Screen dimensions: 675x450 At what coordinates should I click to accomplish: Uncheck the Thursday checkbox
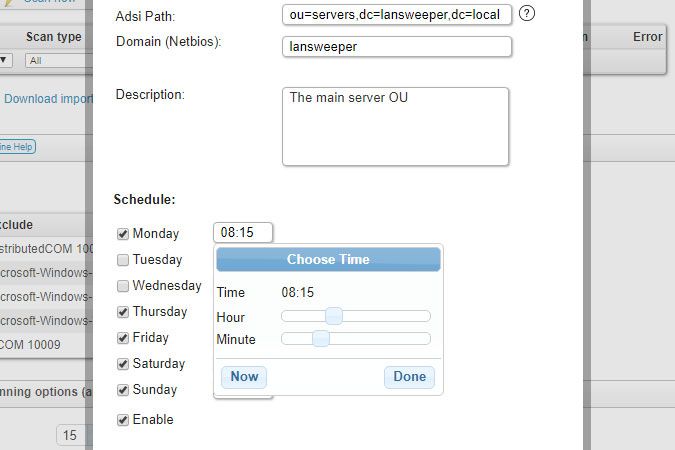tap(123, 312)
